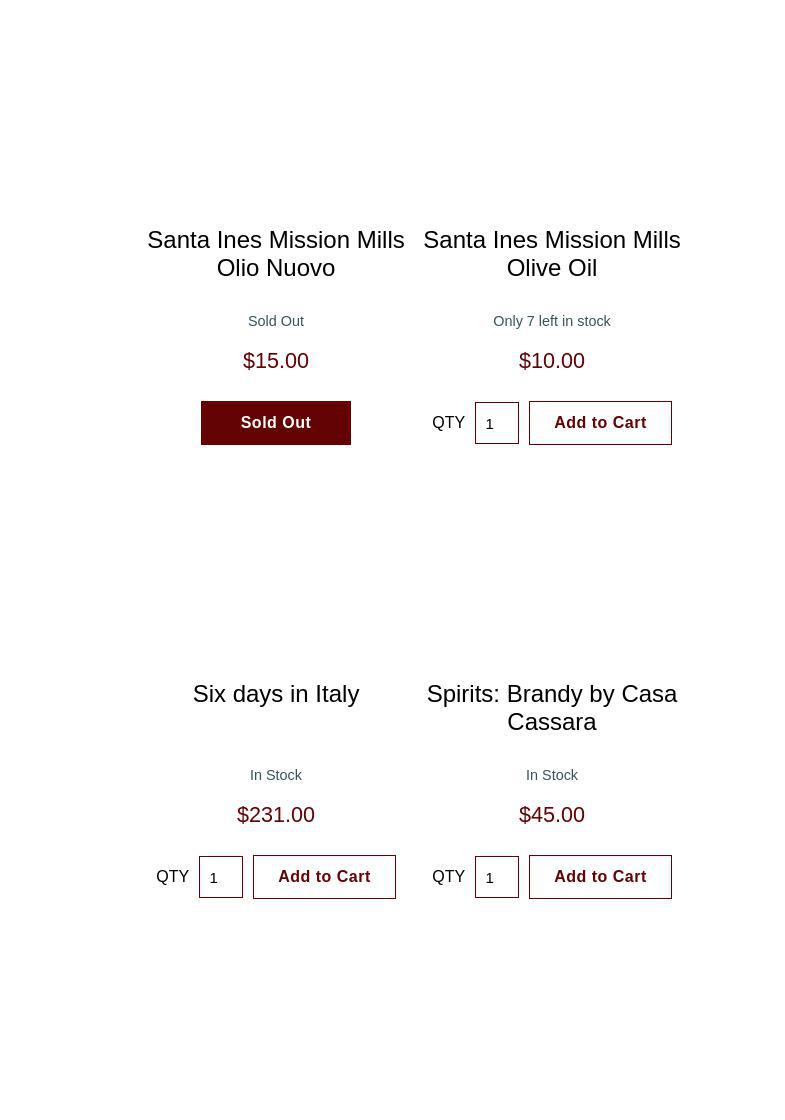Open the Six days in Italy product
The width and height of the screenshot is (785, 1120).
[276, 694]
